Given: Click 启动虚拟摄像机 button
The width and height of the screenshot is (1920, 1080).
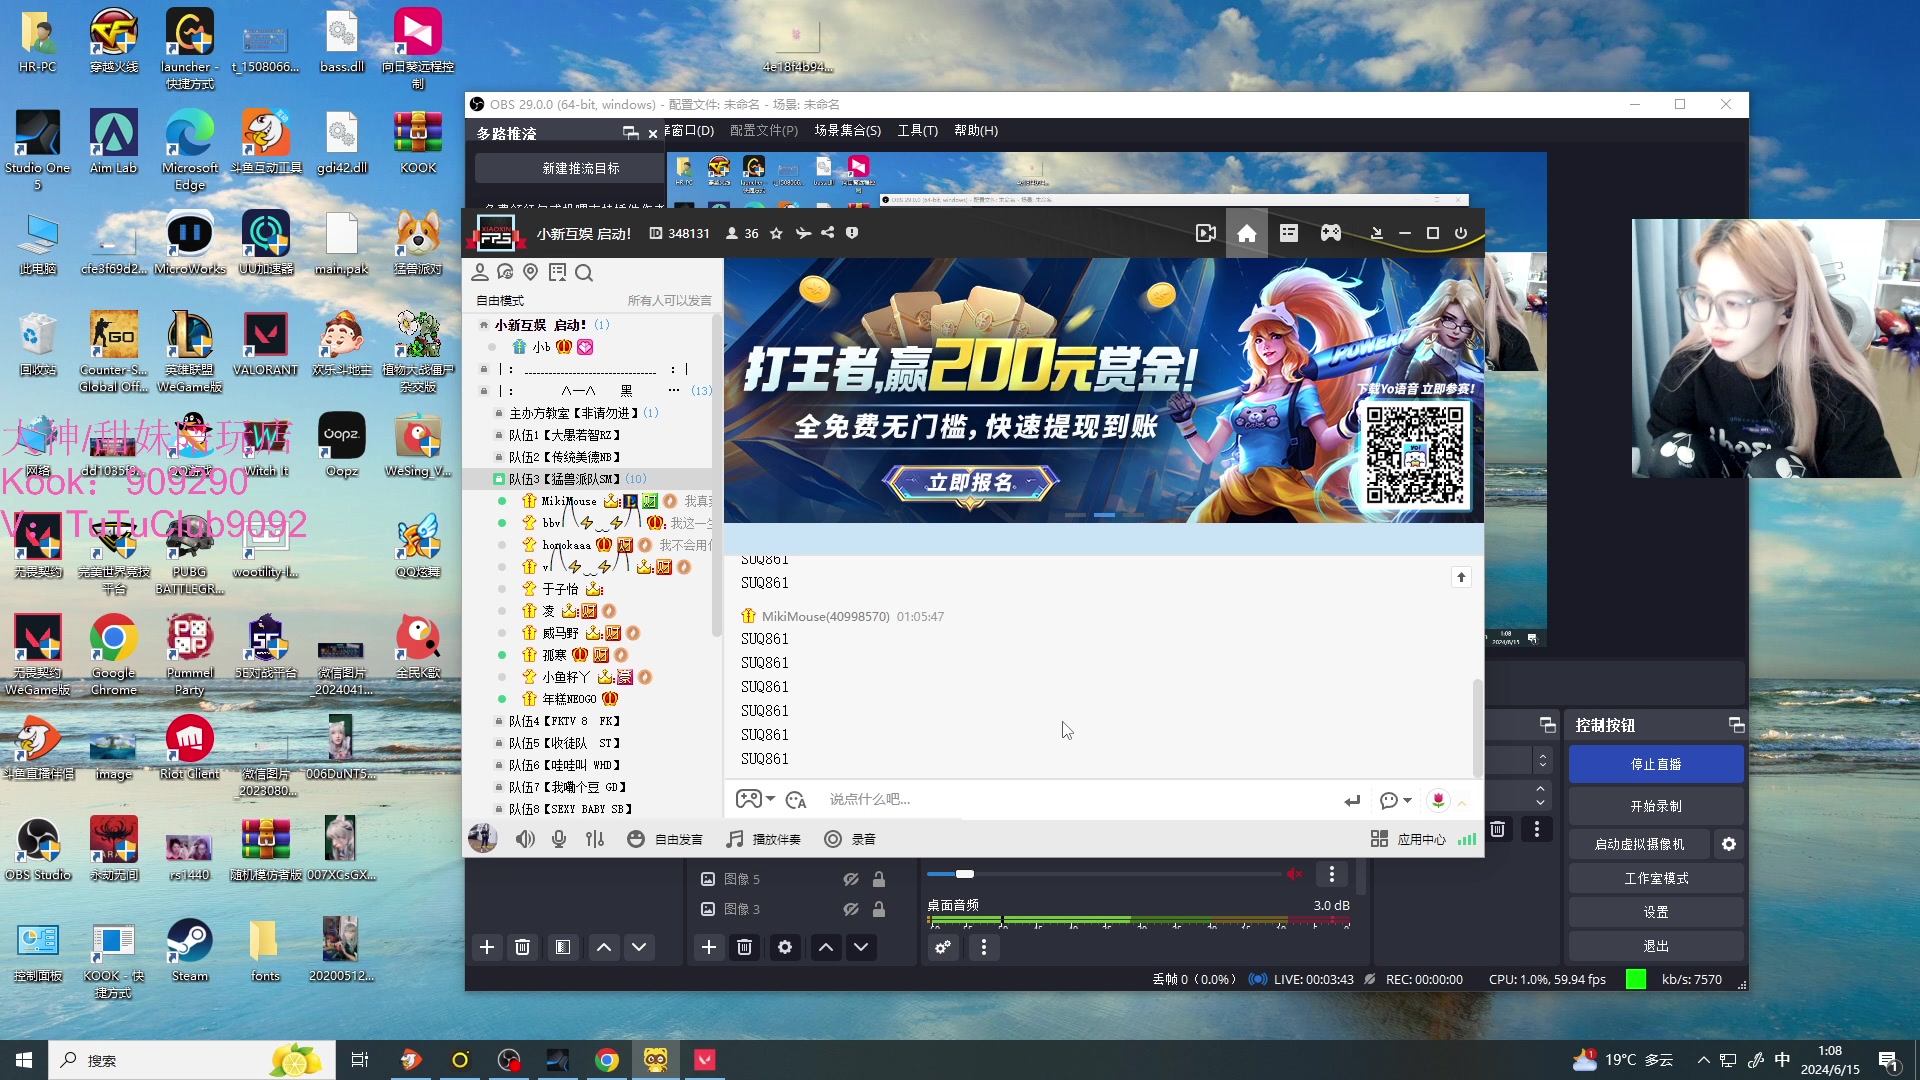Looking at the screenshot, I should pos(1639,845).
